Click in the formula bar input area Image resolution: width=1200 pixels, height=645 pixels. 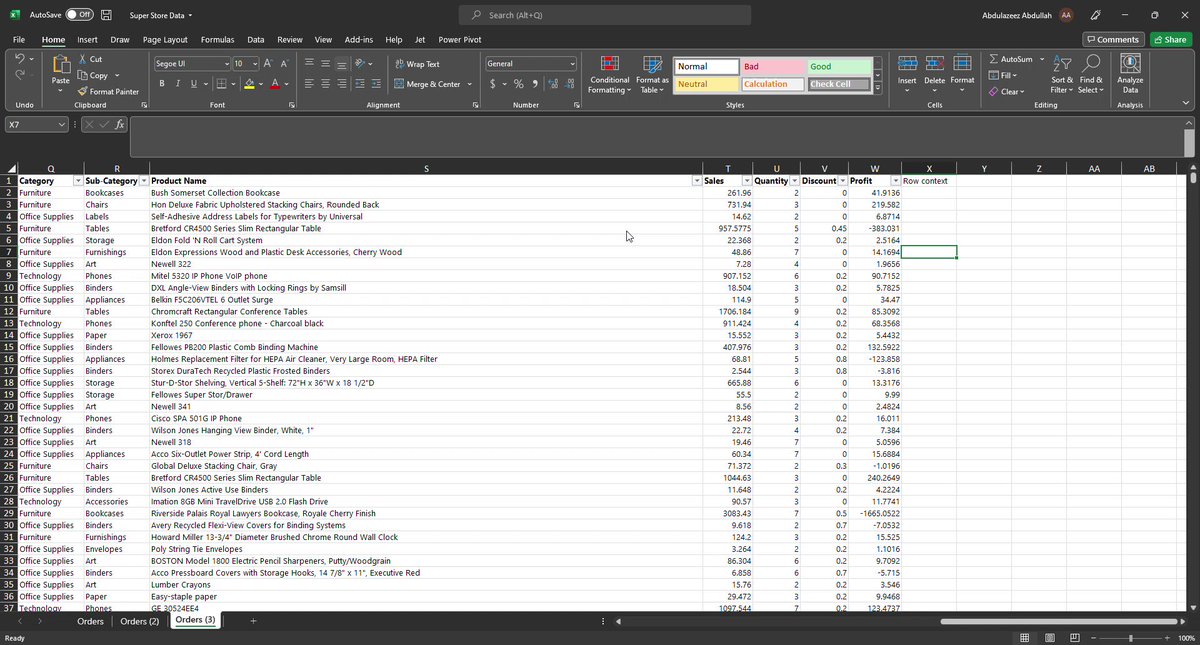pos(656,137)
